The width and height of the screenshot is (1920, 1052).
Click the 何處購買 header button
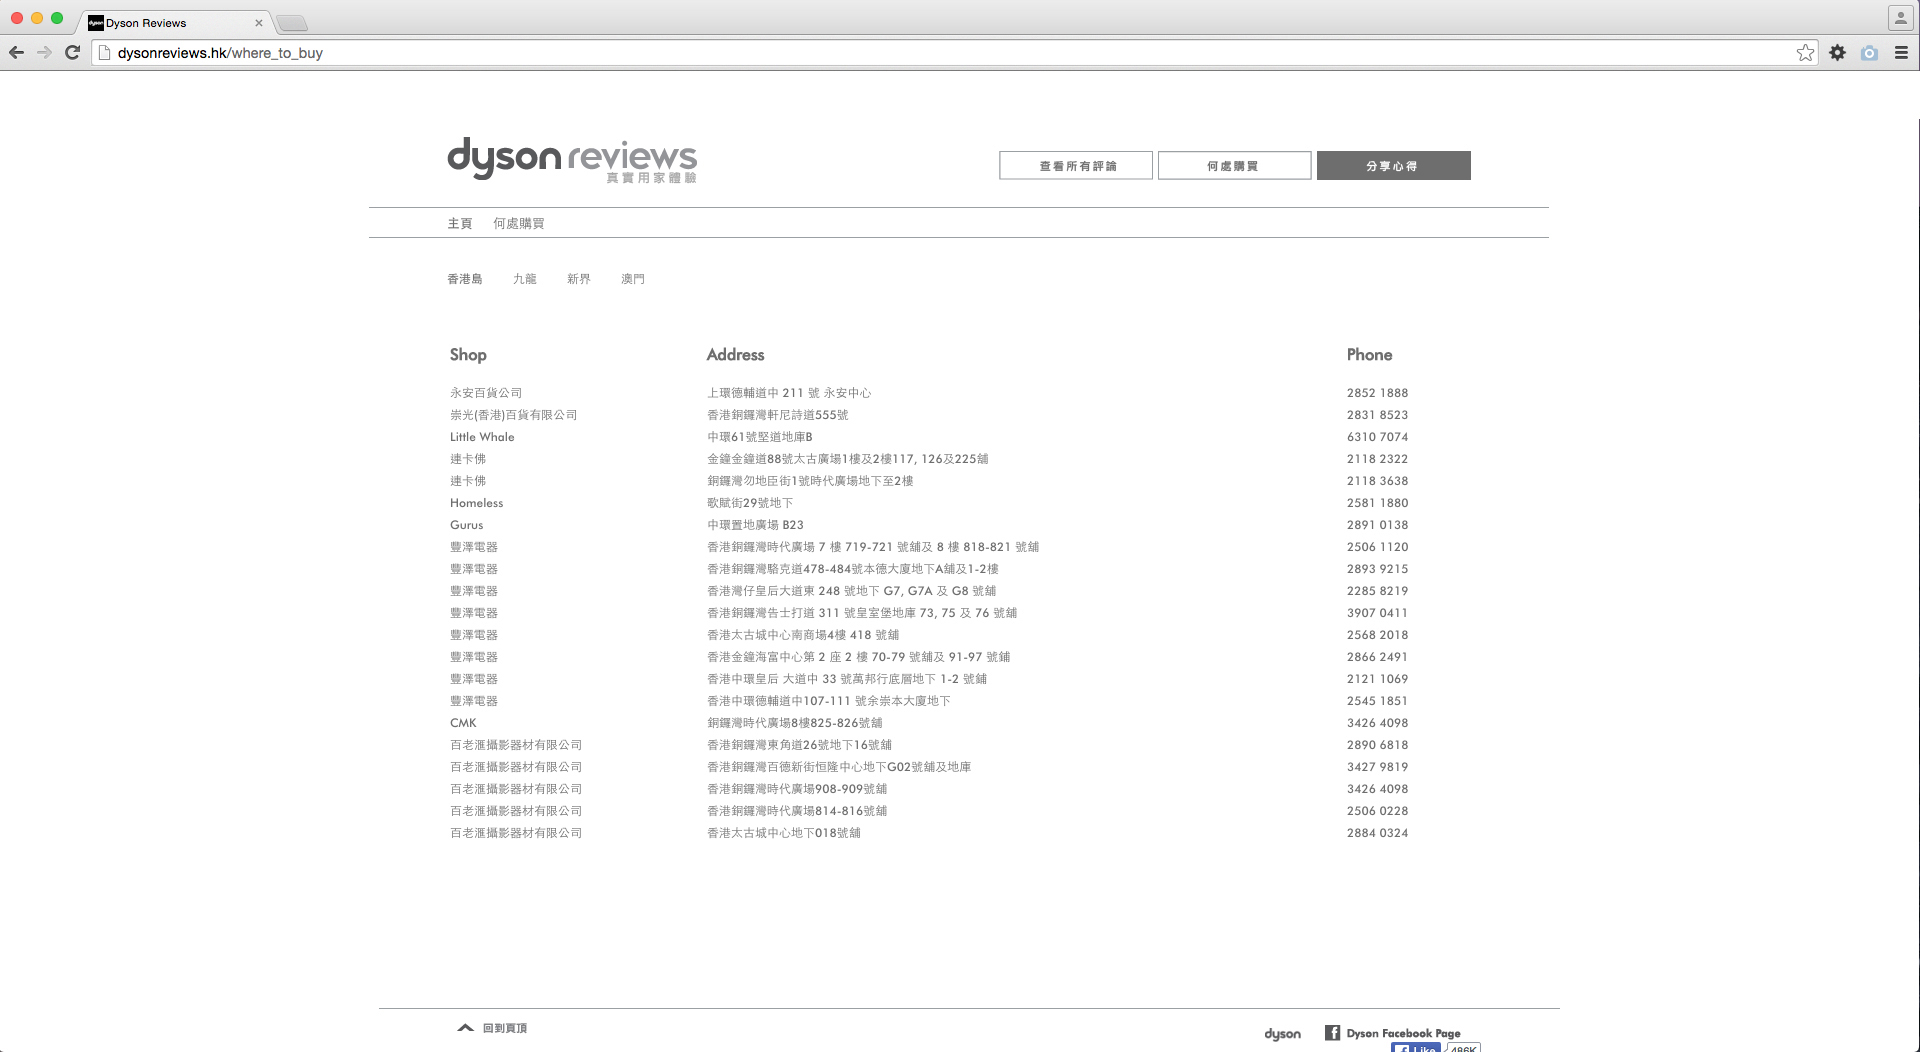[x=1234, y=166]
